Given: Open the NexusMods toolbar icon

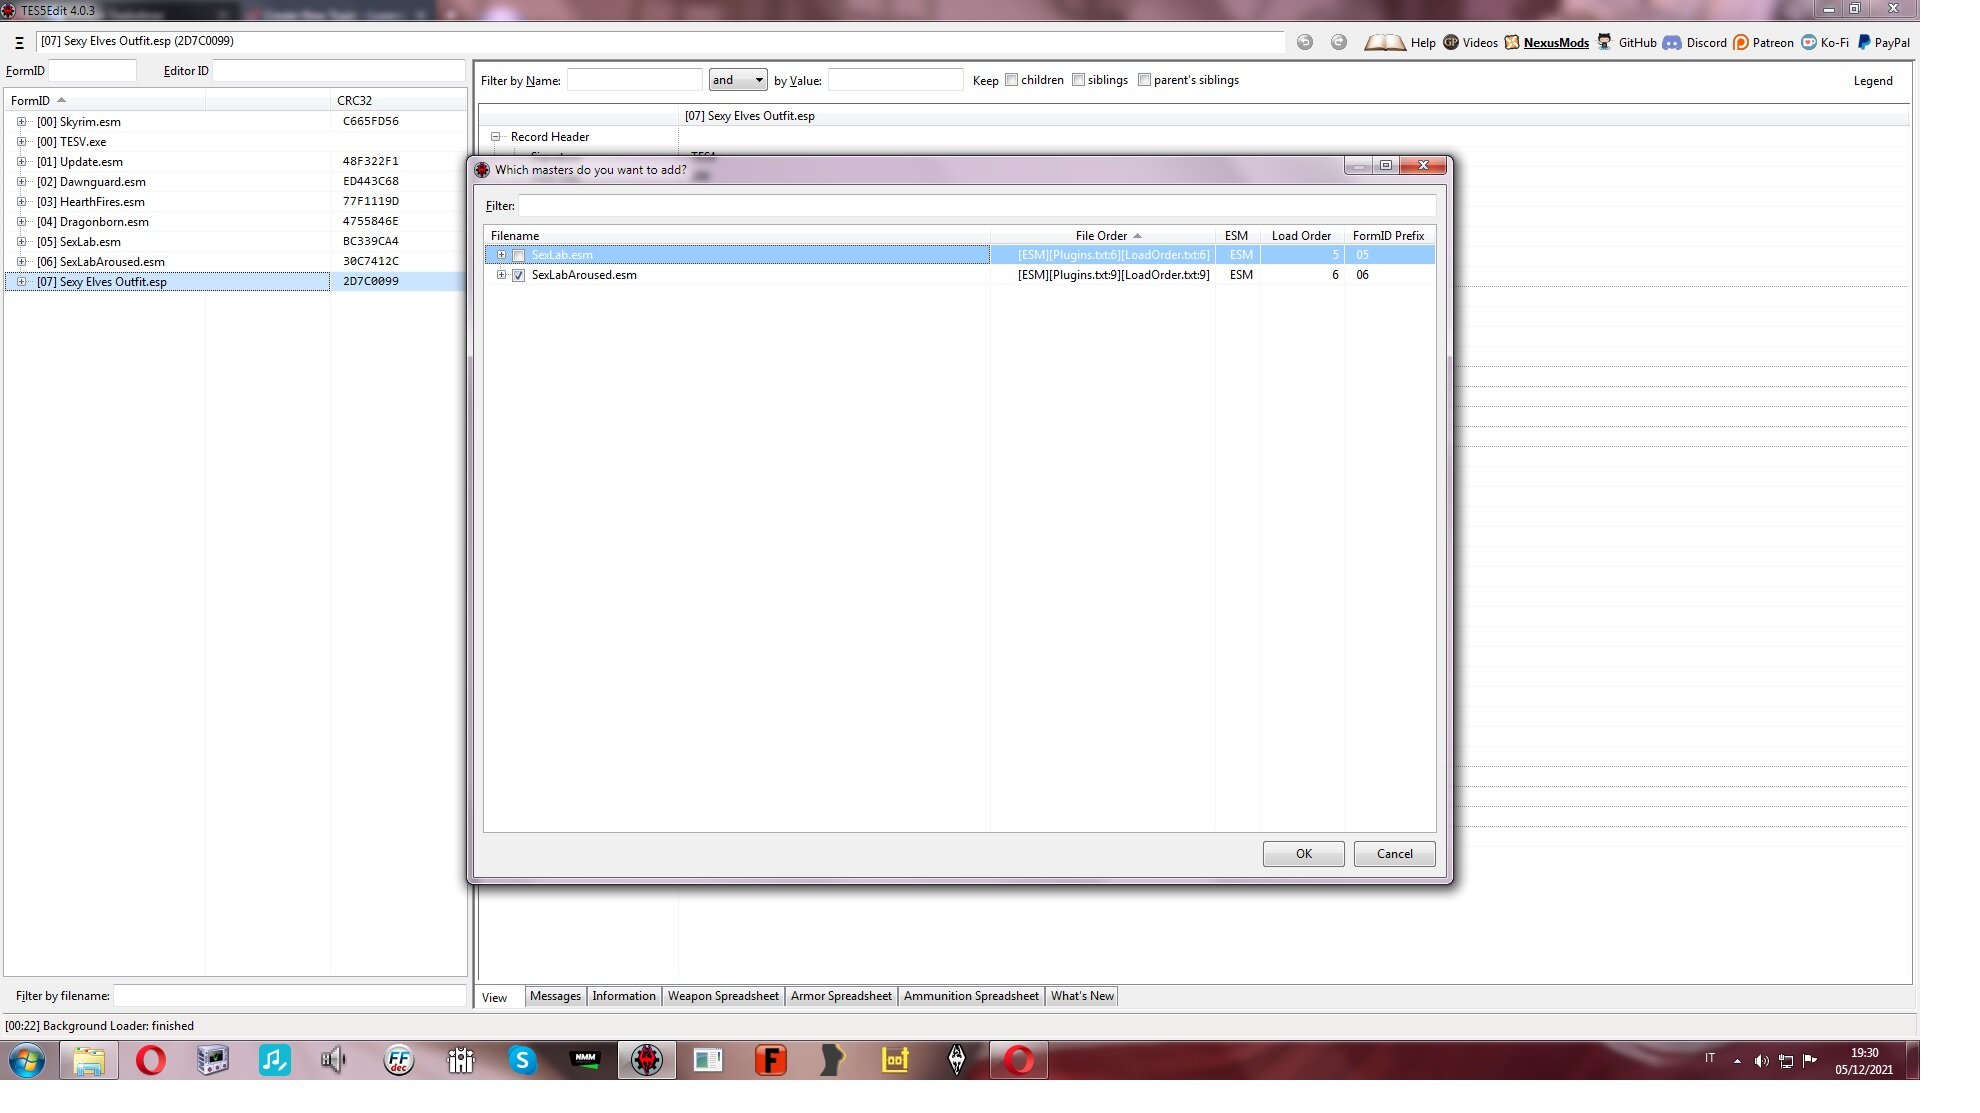Looking at the screenshot, I should tap(1512, 42).
